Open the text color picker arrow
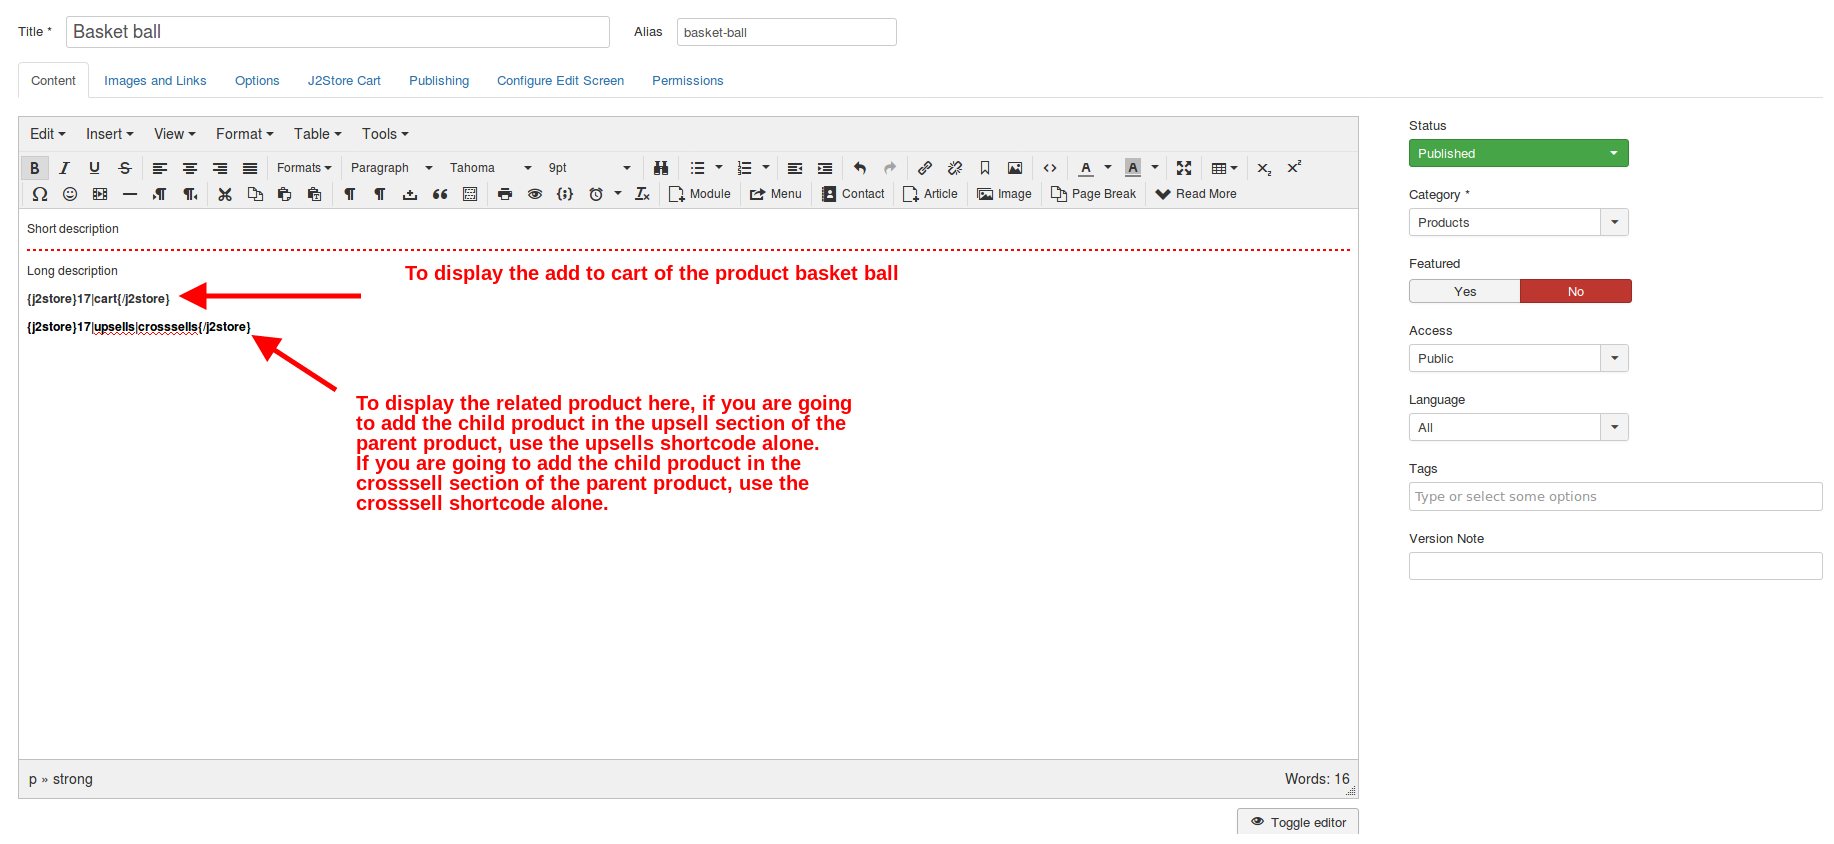This screenshot has width=1834, height=844. [x=1108, y=168]
